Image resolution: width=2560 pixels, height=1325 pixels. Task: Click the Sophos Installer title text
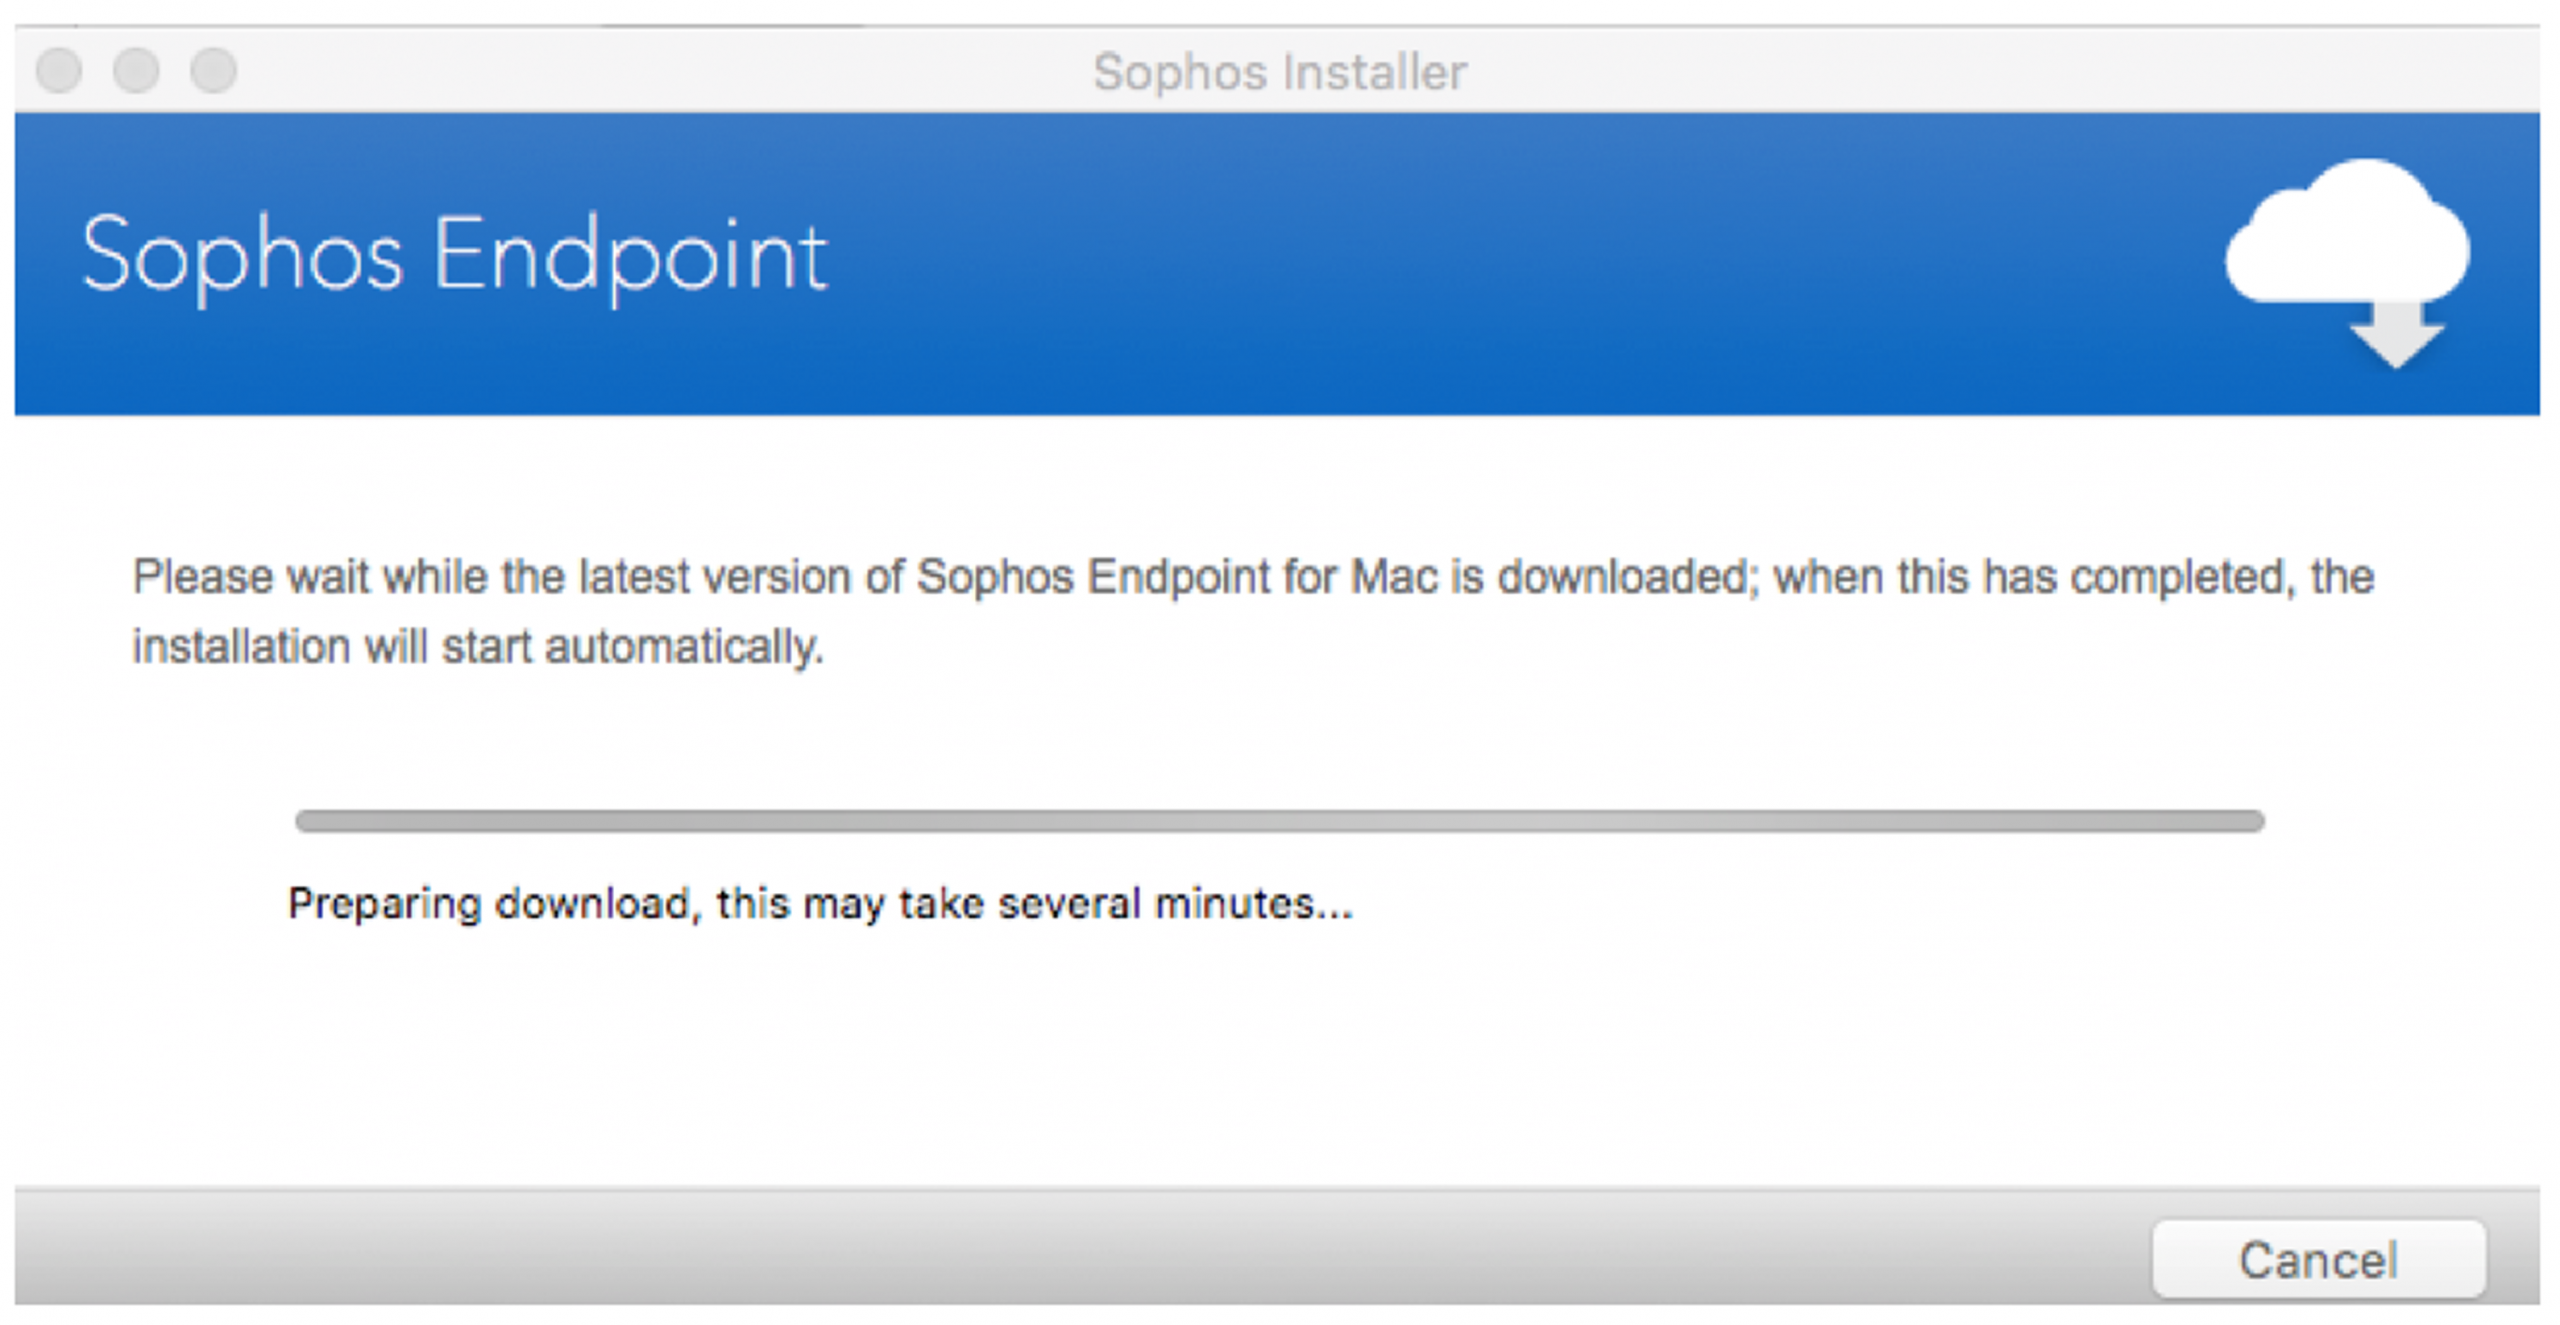1280,72
